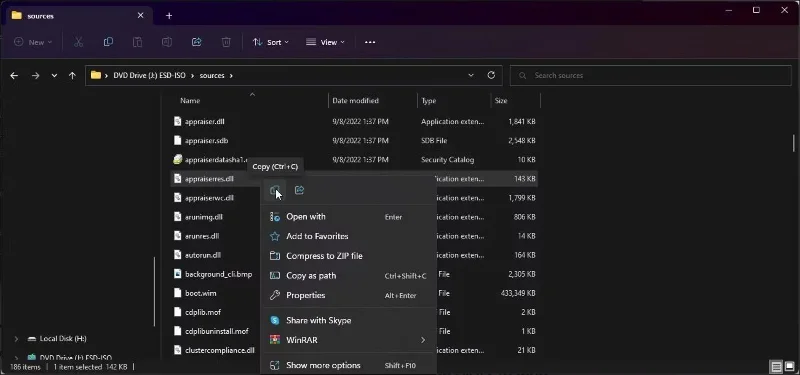The width and height of the screenshot is (800, 375).
Task: Open the See more (three dots) menu
Action: [x=370, y=42]
